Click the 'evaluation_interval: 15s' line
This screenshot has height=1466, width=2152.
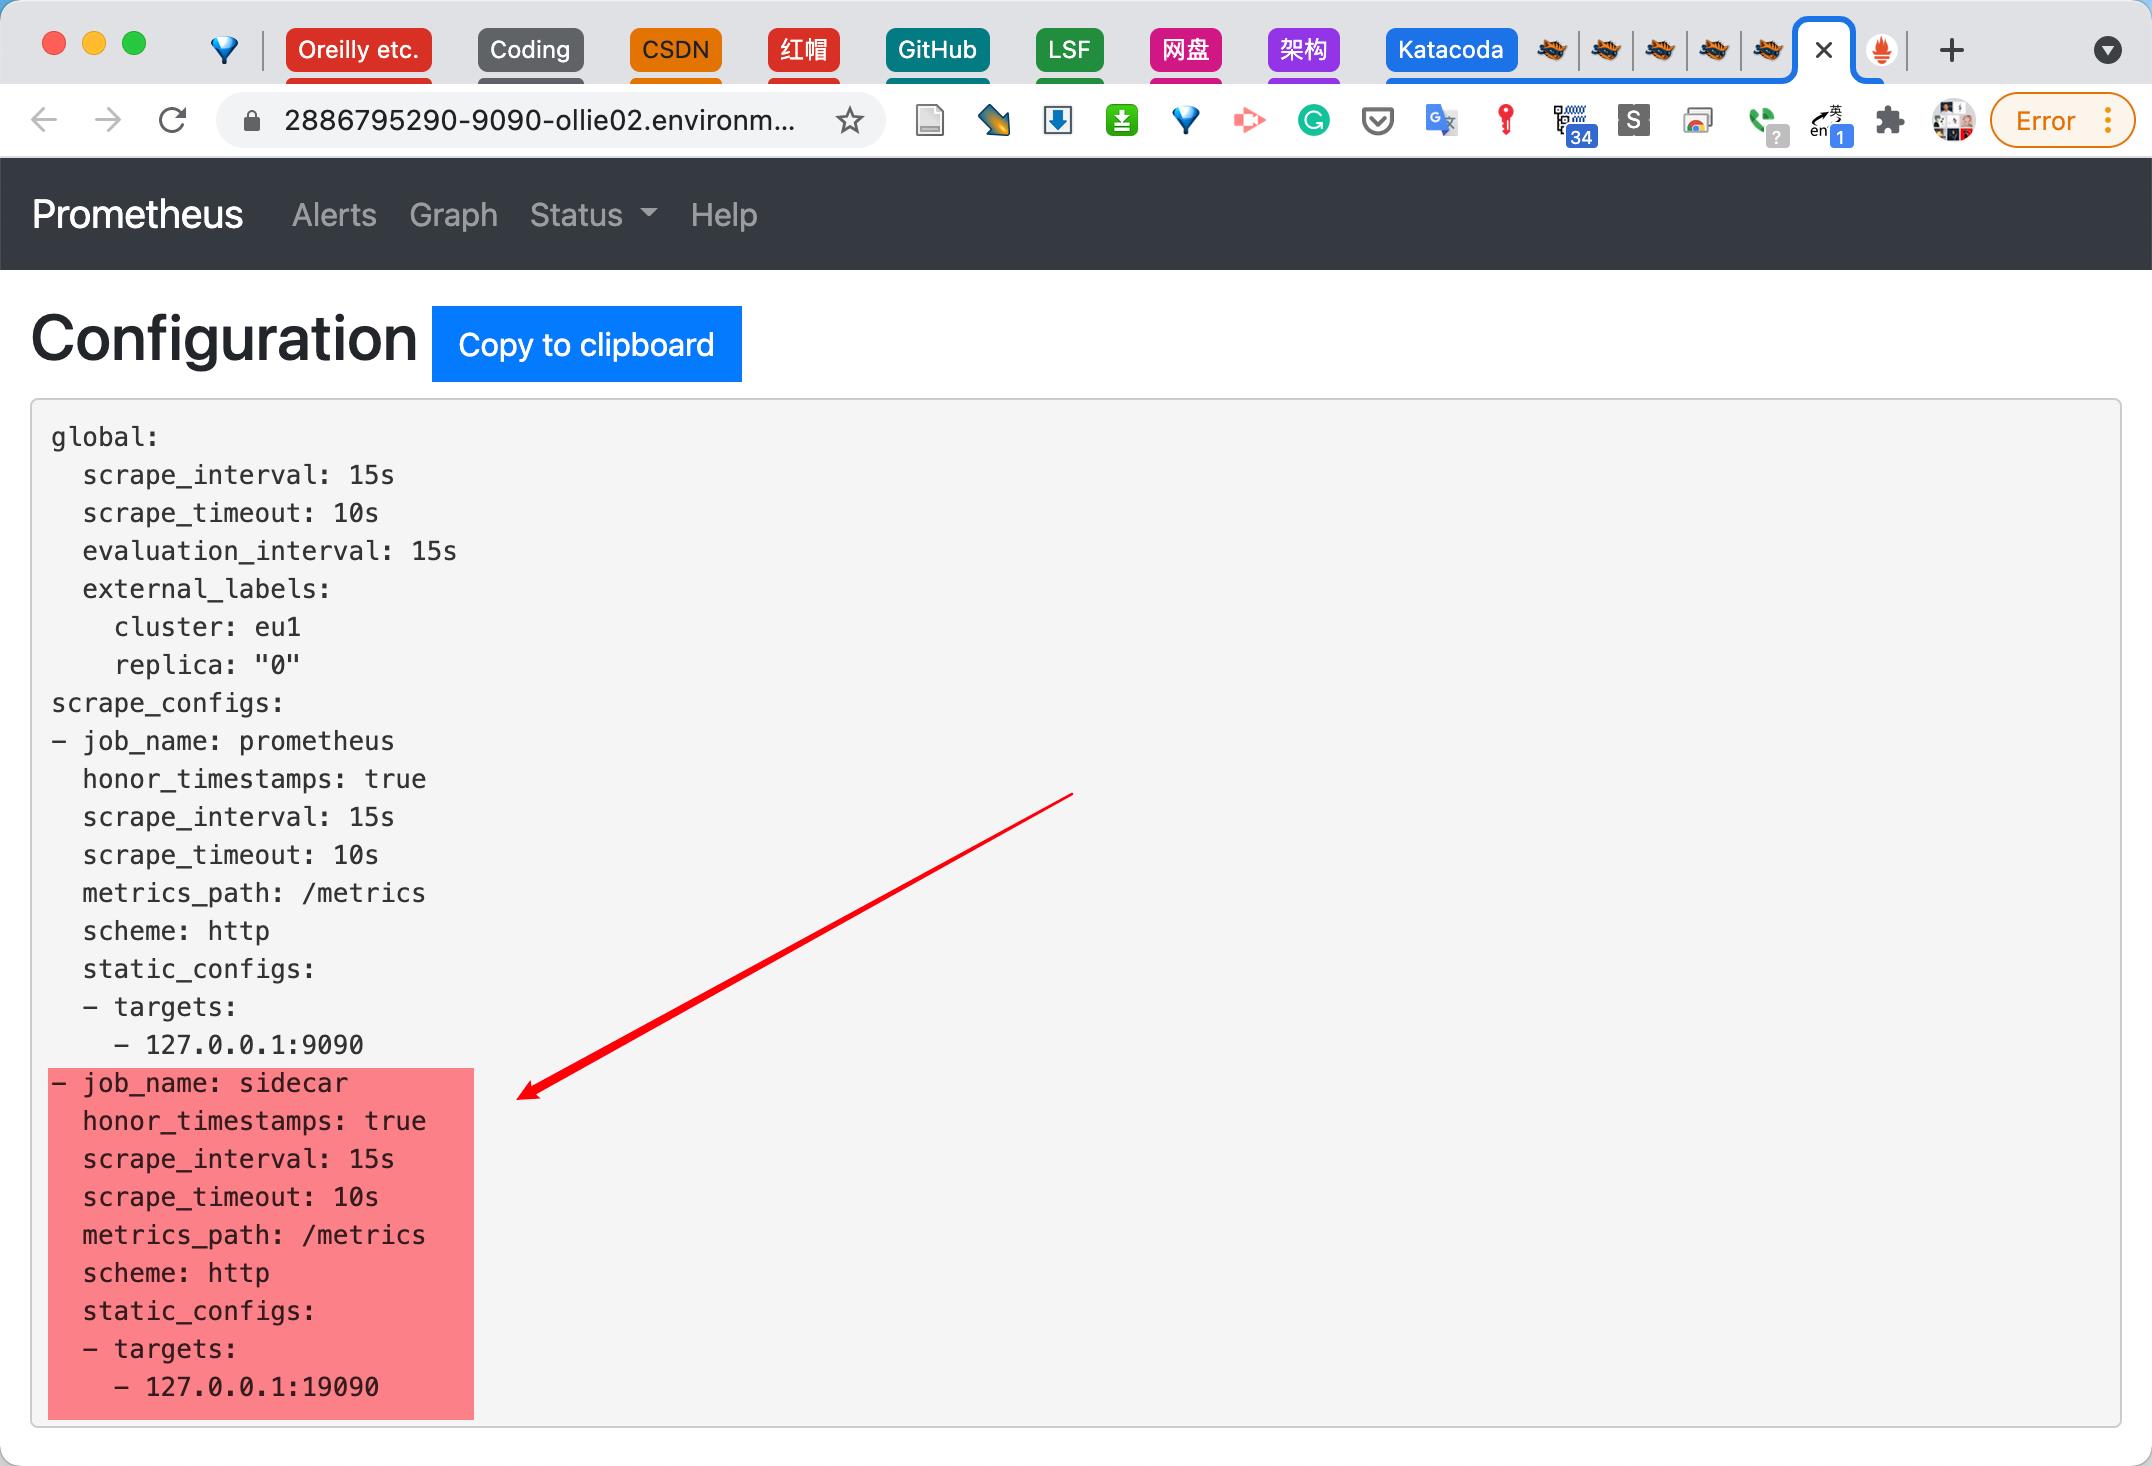pyautogui.click(x=270, y=551)
